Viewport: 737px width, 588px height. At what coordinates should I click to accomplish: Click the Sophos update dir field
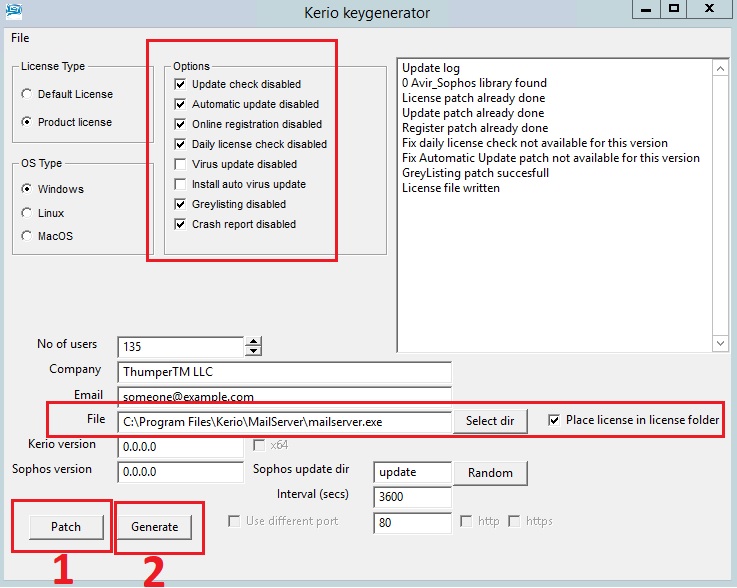(x=411, y=472)
